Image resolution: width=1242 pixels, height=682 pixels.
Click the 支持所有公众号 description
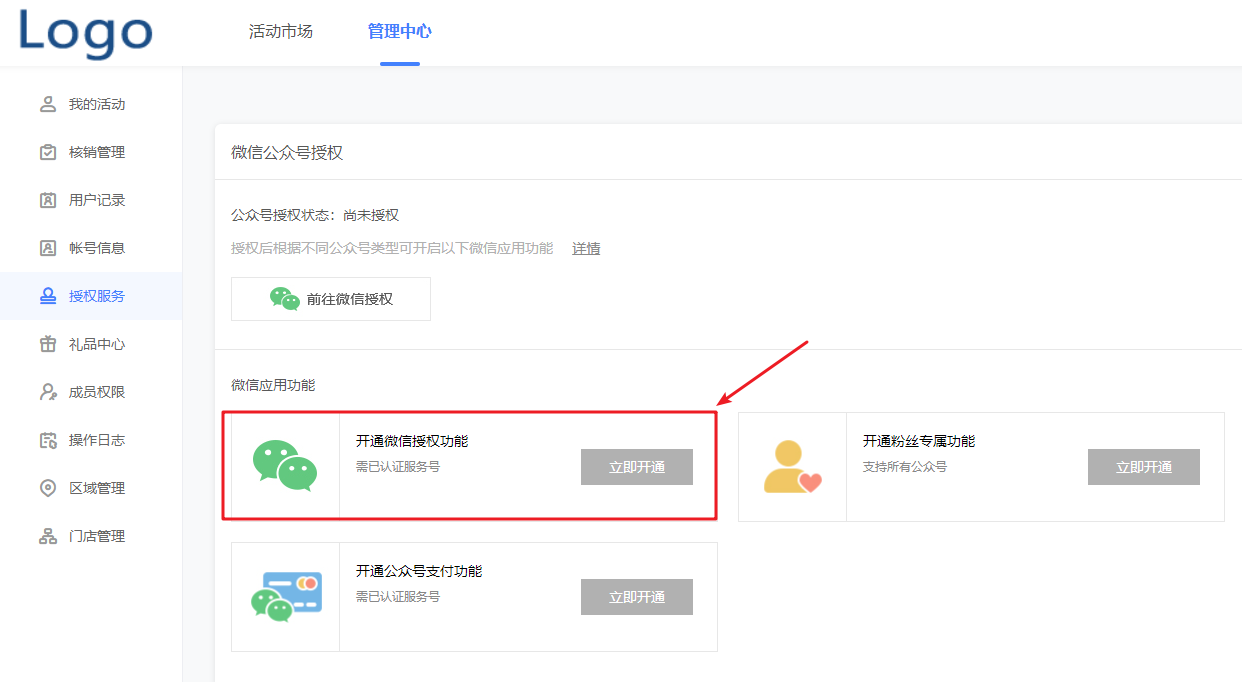point(905,467)
